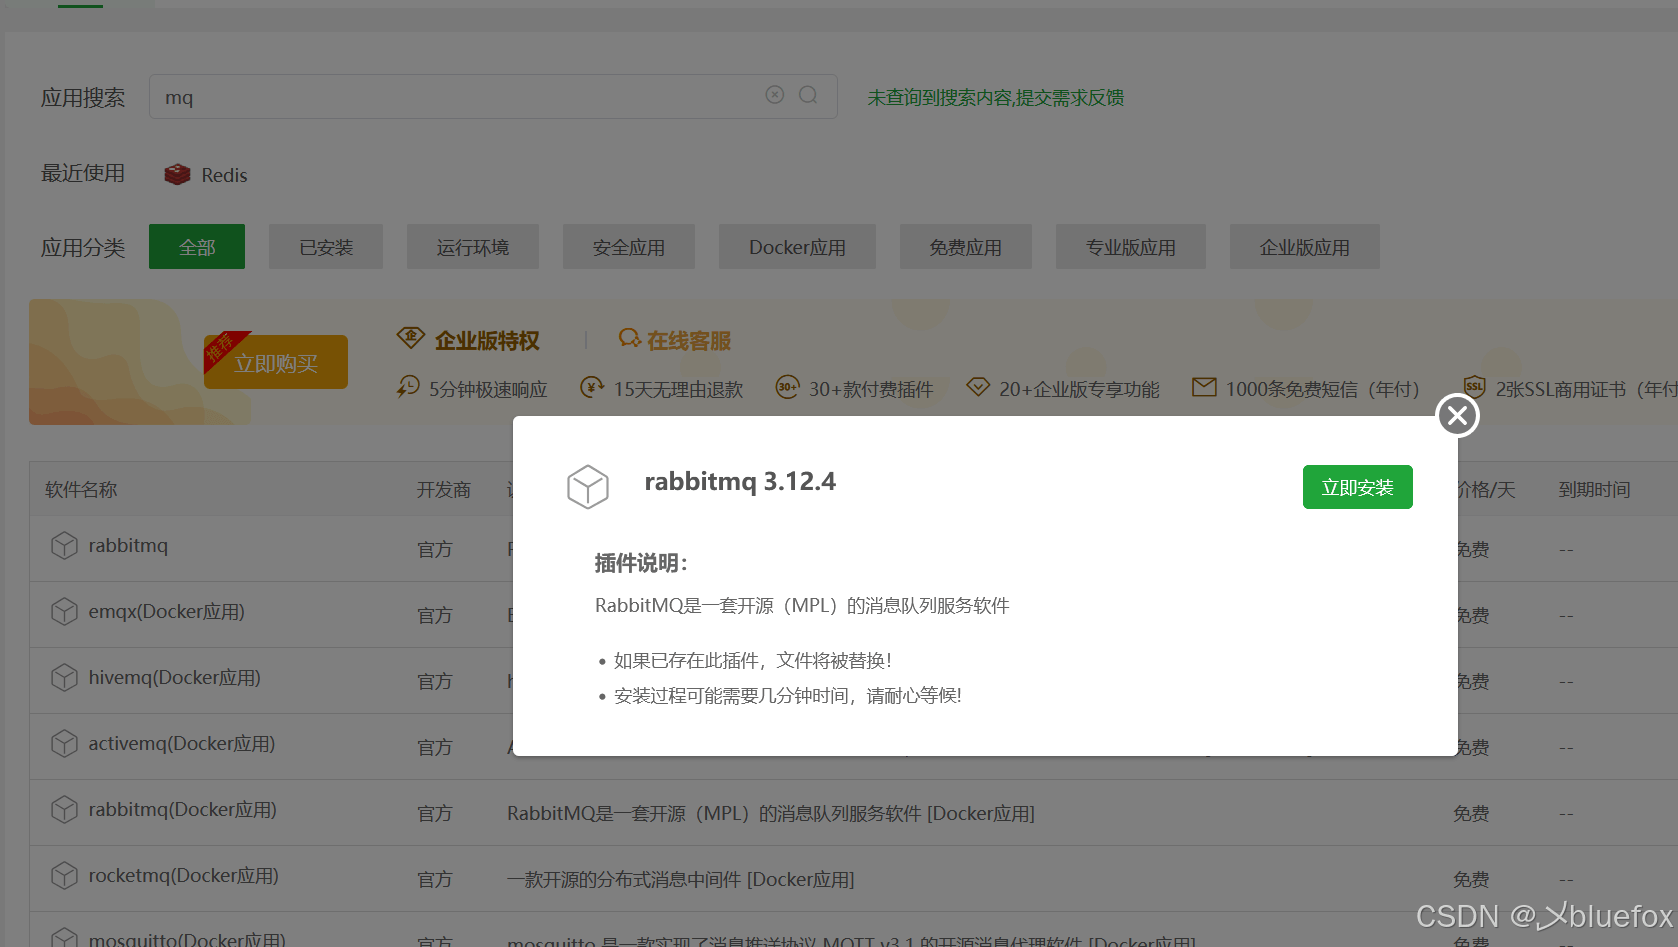
Task: Close the rabbitmq install dialog
Action: (x=1458, y=415)
